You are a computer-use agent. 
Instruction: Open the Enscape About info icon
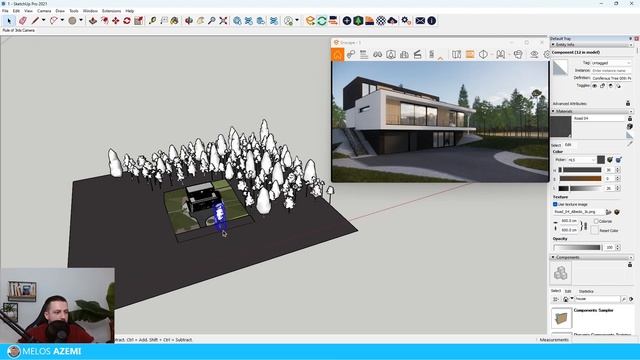[431, 20]
